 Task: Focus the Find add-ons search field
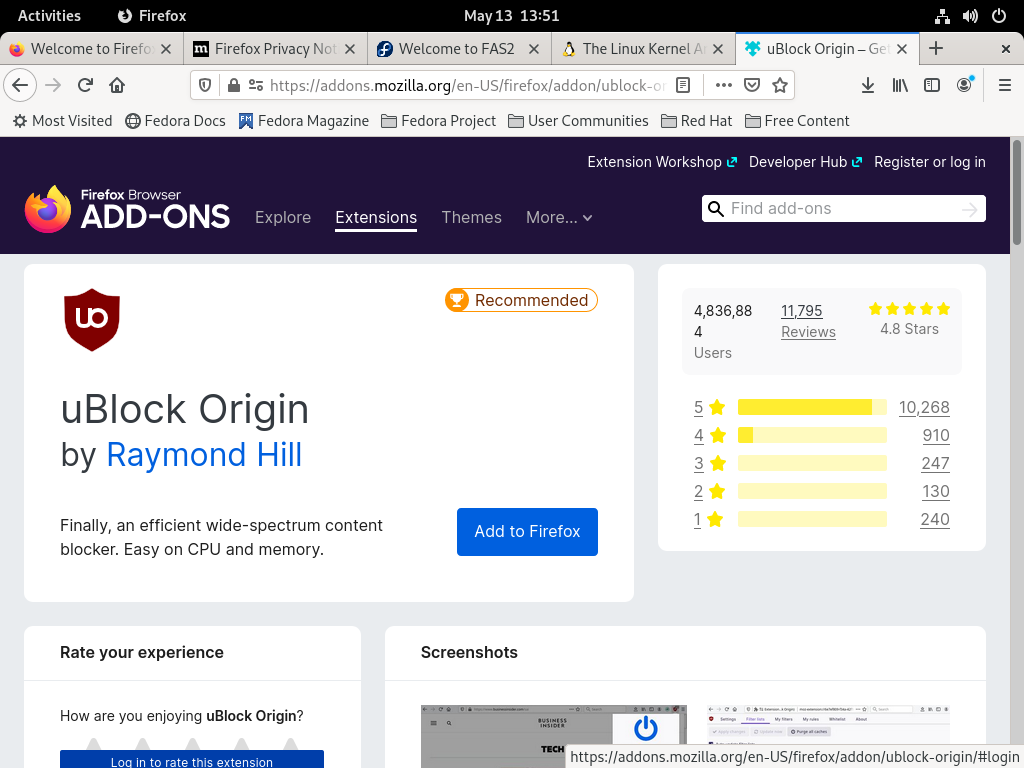pos(842,209)
